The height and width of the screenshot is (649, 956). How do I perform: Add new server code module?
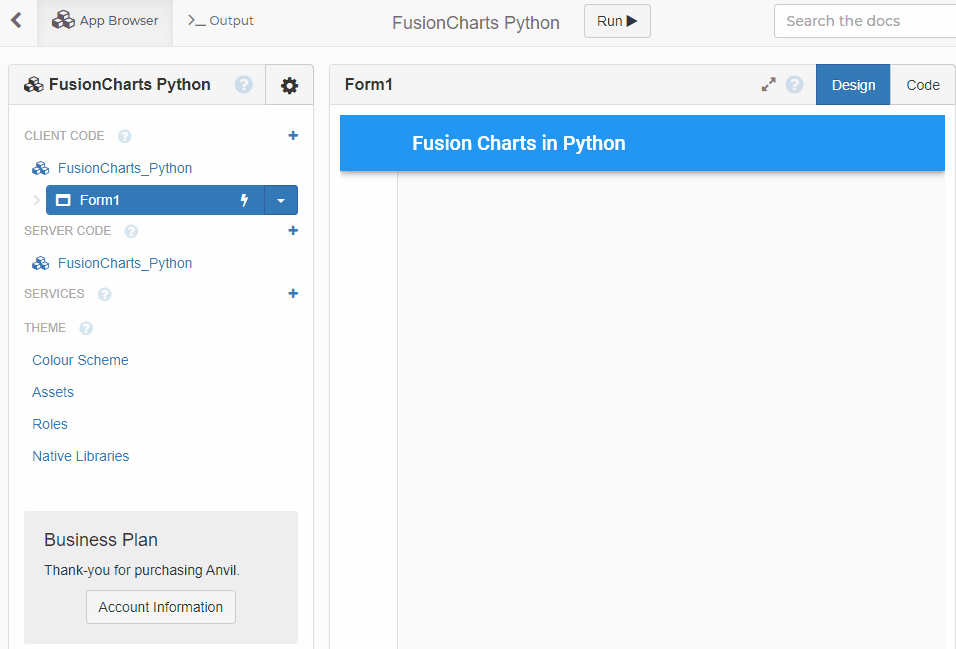293,231
